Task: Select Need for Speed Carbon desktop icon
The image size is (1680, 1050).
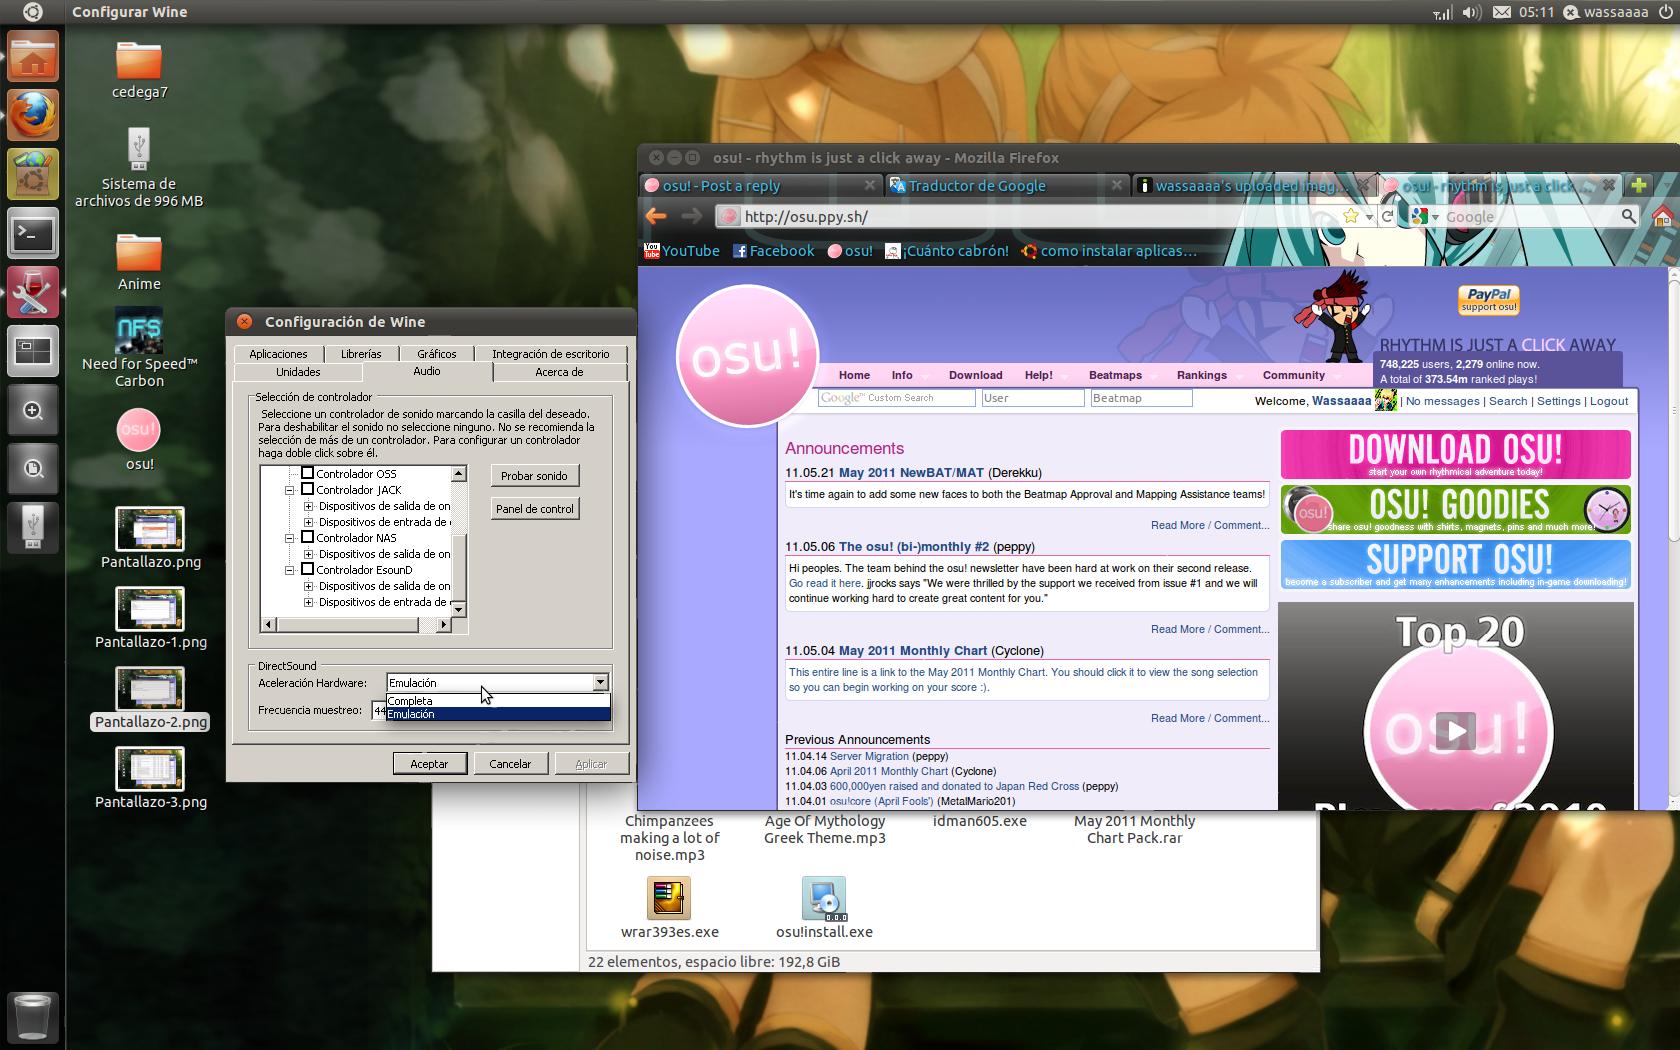Action: (139, 349)
